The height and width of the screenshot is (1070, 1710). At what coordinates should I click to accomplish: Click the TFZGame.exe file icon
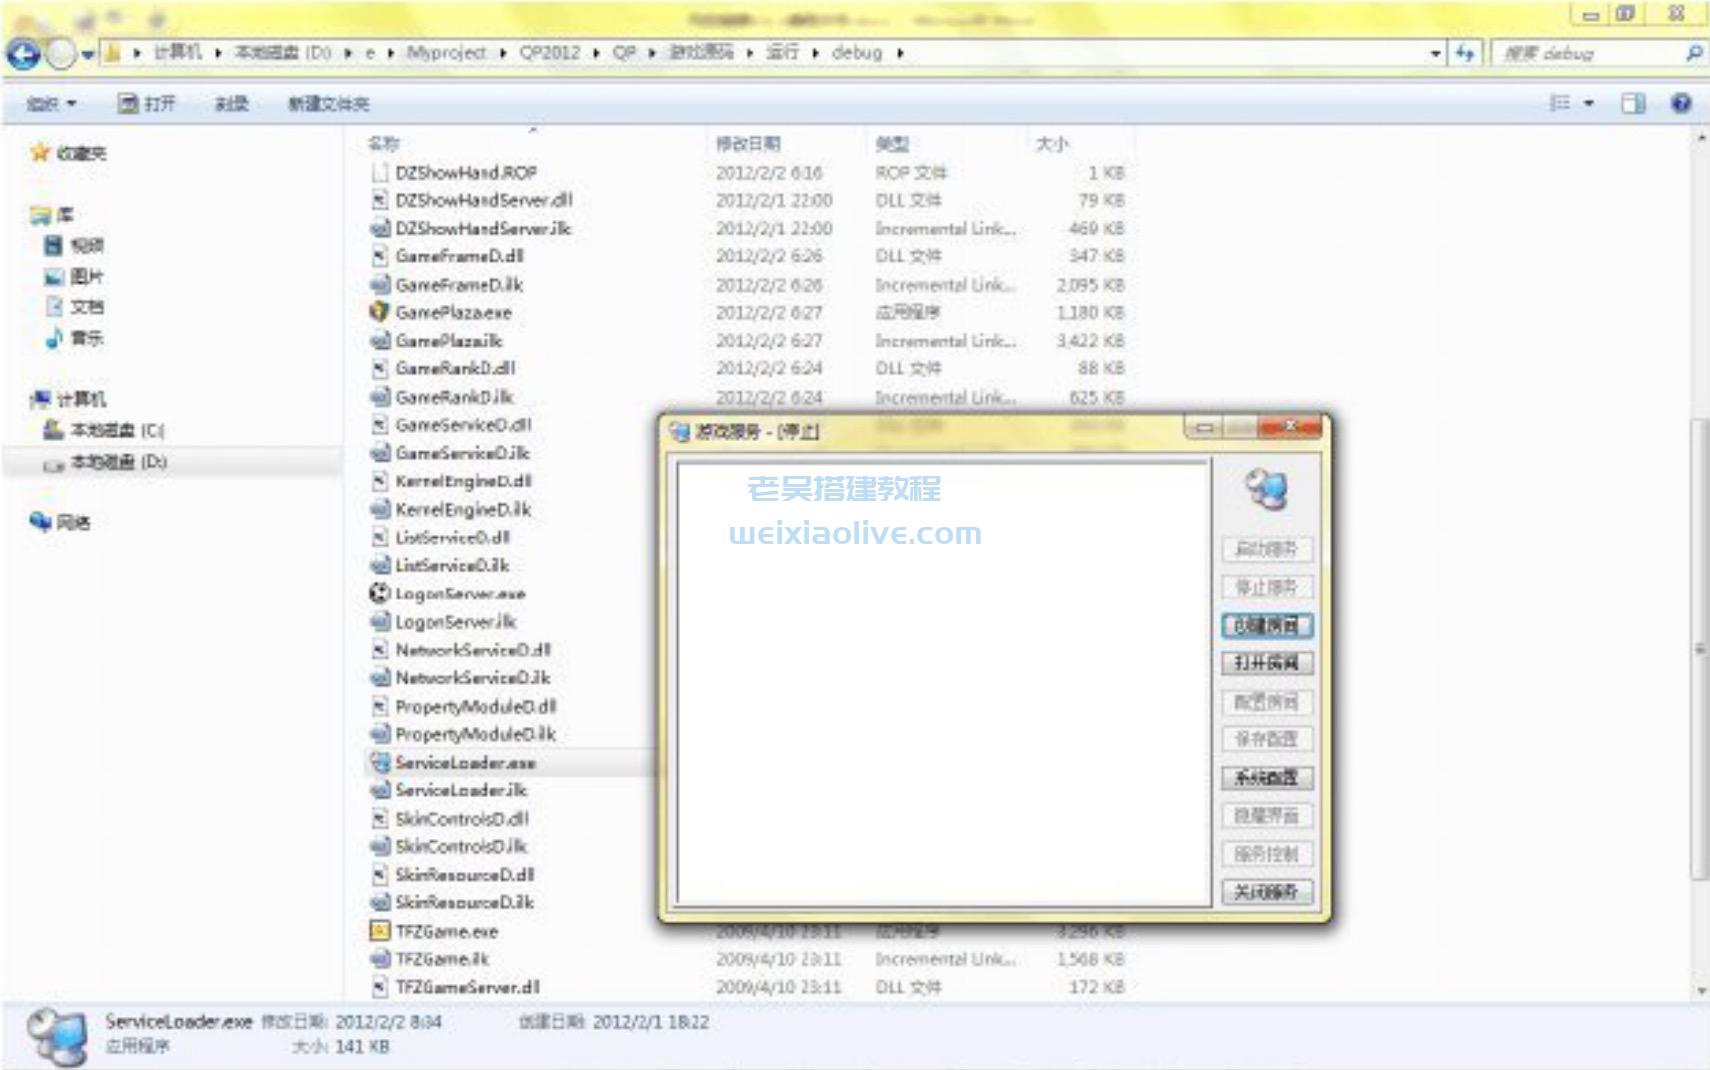tap(379, 931)
